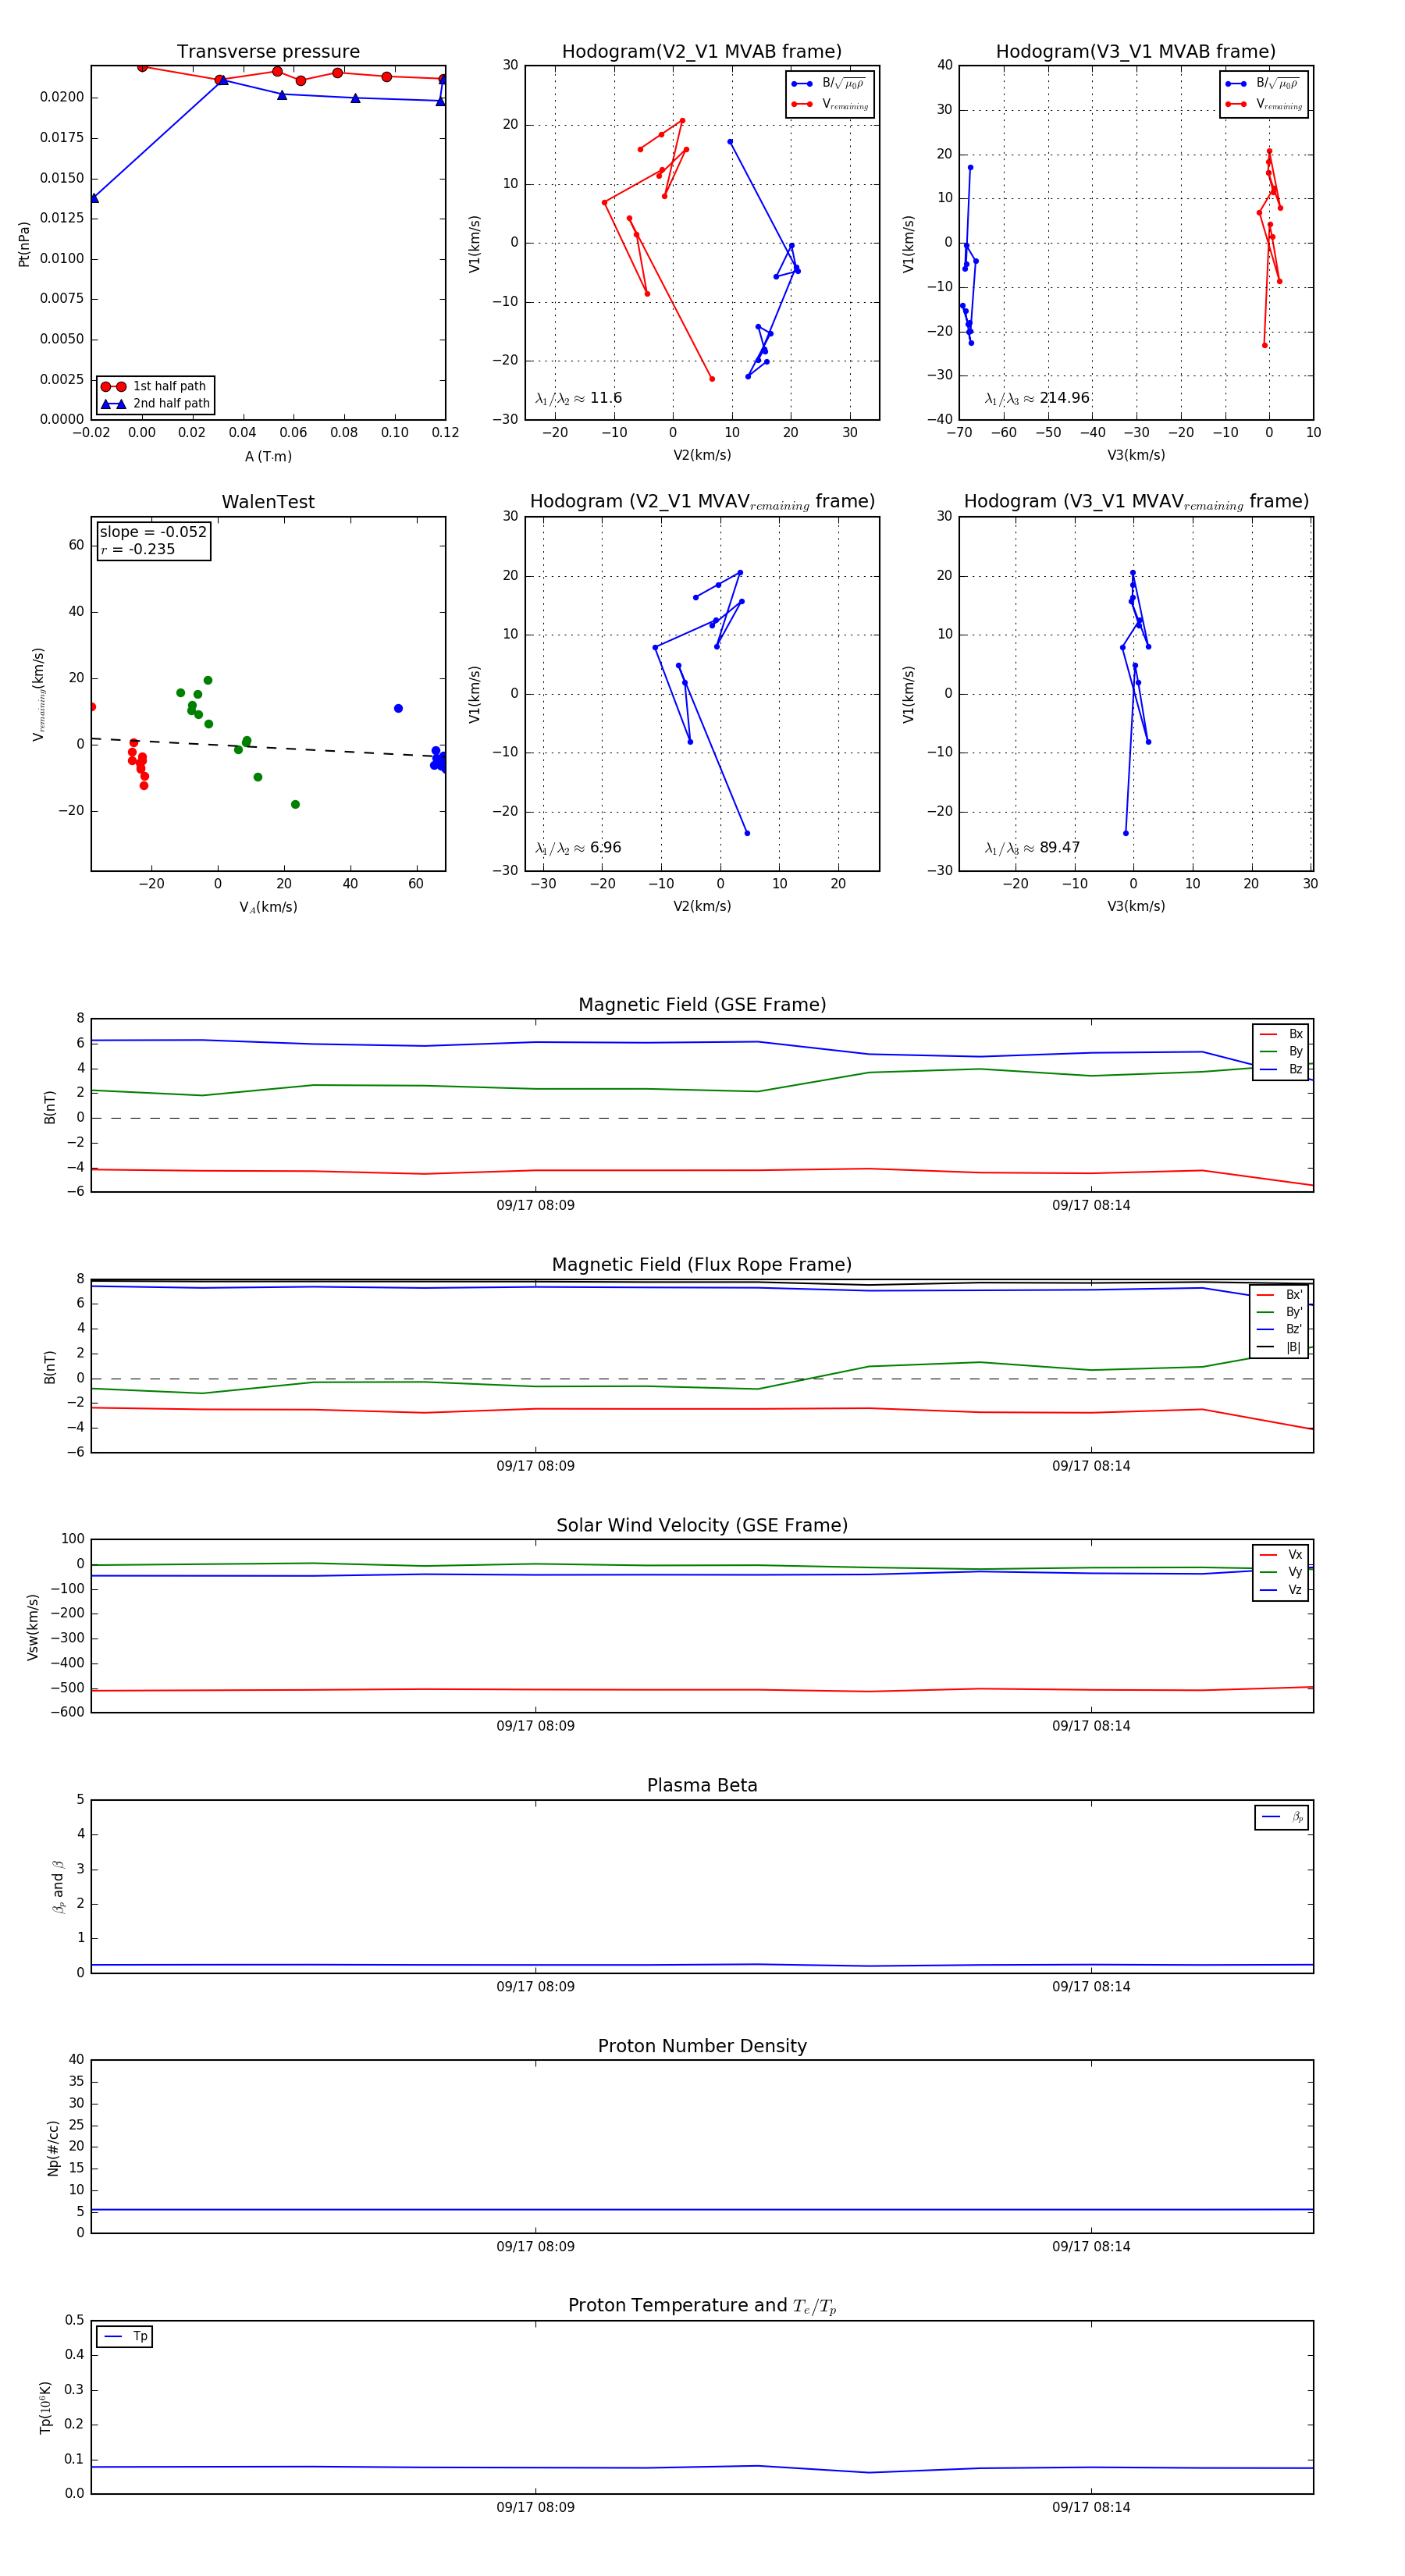Click '09/17 08:09' tick under Plasma Beta plot
Viewport: 1405px width, 2576px height.
[535, 1986]
